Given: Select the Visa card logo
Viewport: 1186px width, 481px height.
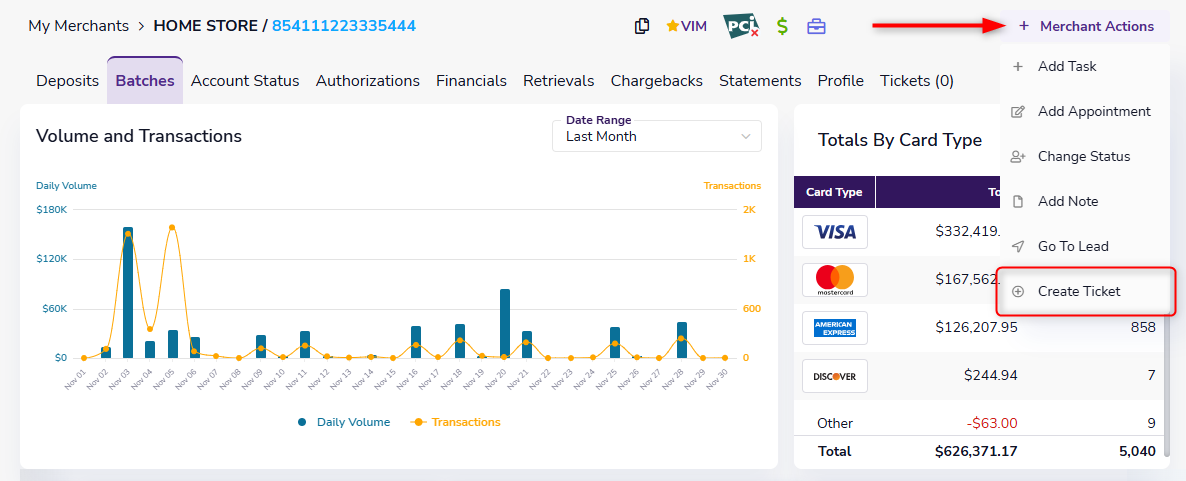Looking at the screenshot, I should coord(835,232).
